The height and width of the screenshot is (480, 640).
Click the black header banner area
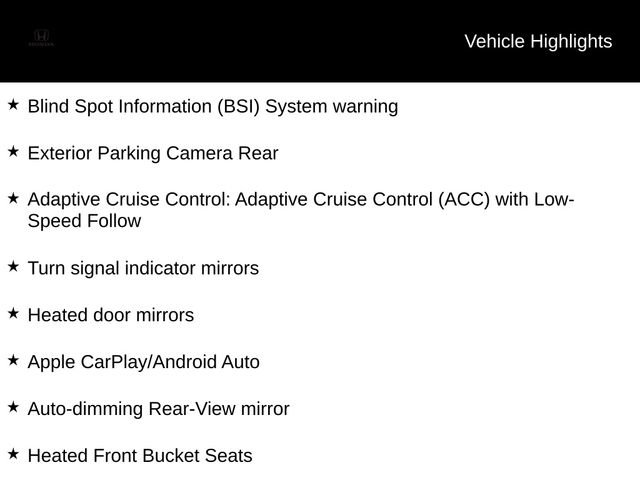tap(320, 41)
